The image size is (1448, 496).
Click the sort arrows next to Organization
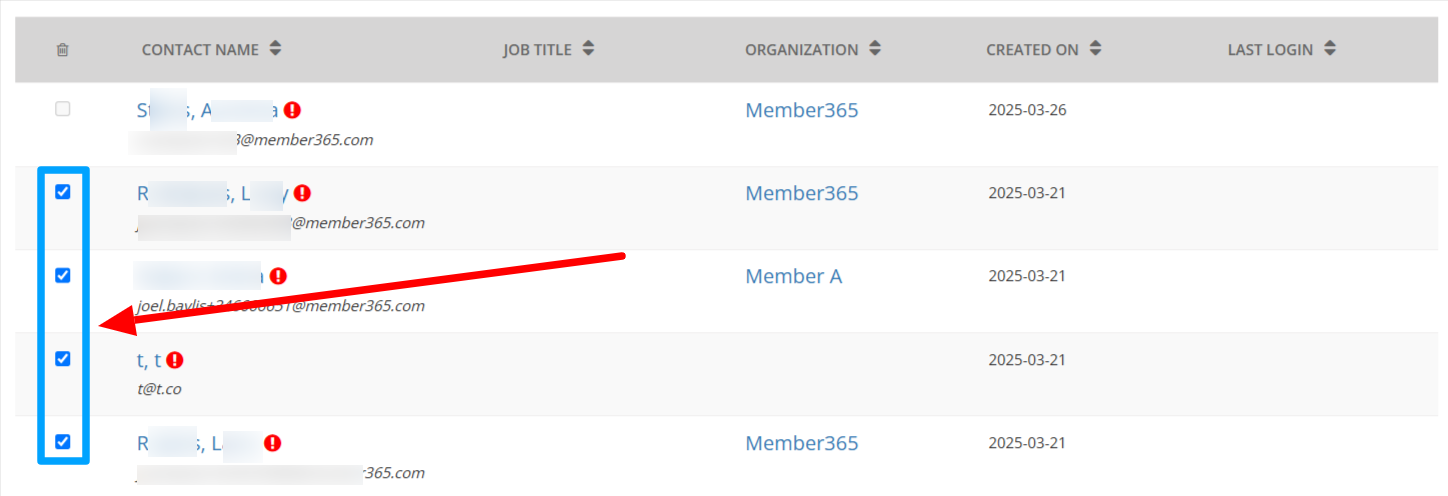[x=875, y=49]
